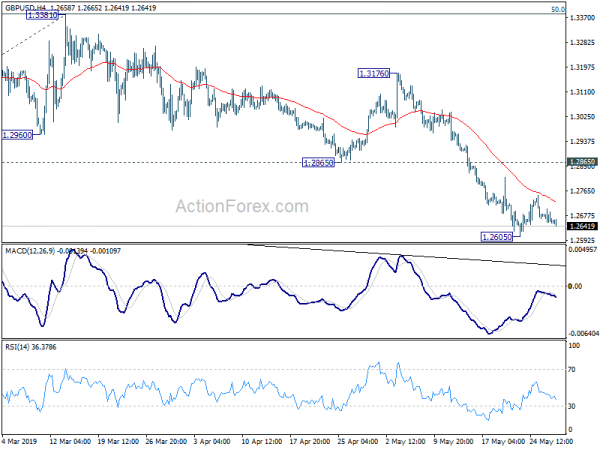The height and width of the screenshot is (450, 600).
Task: Click the 1.31760 price label
Action: coord(374,73)
